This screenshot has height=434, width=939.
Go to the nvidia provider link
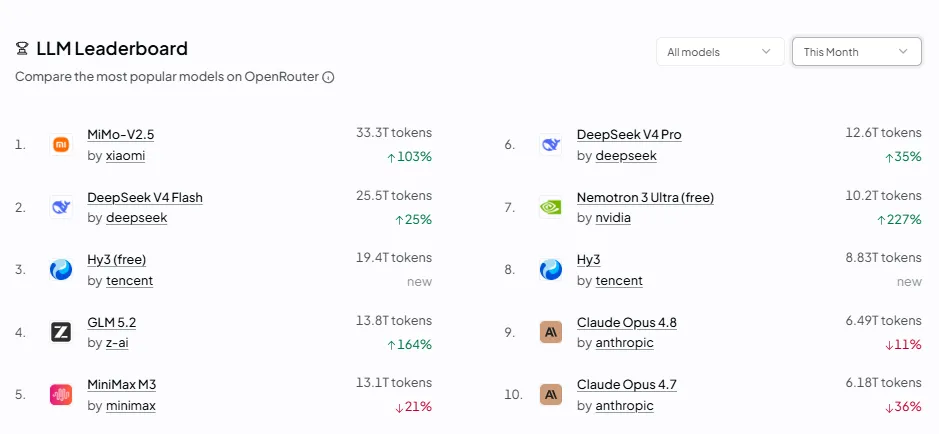point(613,218)
